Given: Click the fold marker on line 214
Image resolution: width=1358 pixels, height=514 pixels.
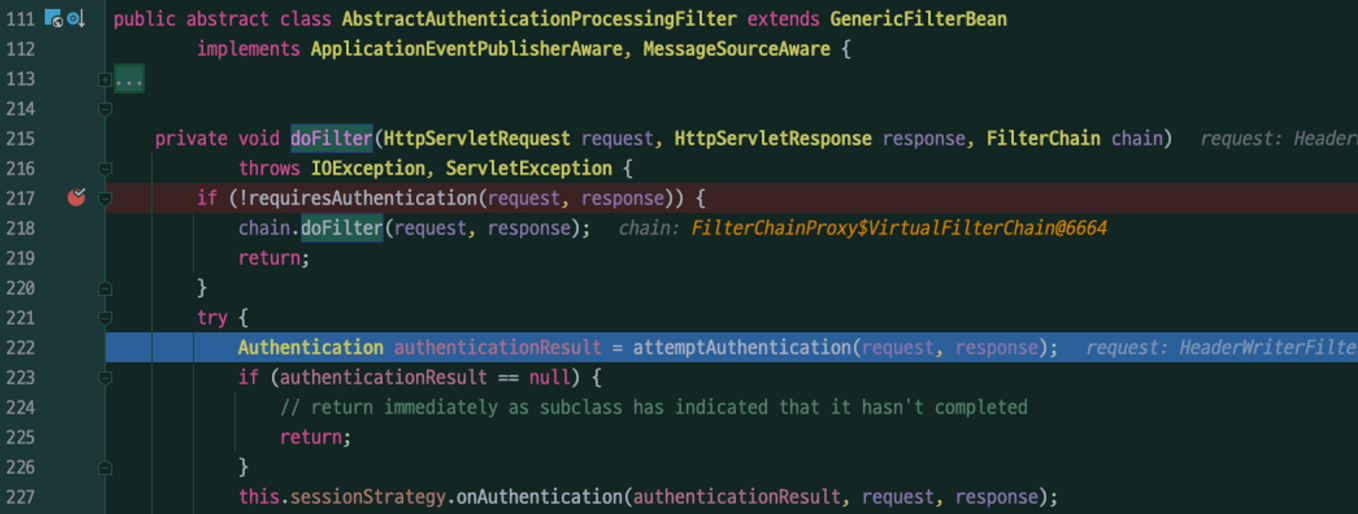Looking at the screenshot, I should (105, 109).
